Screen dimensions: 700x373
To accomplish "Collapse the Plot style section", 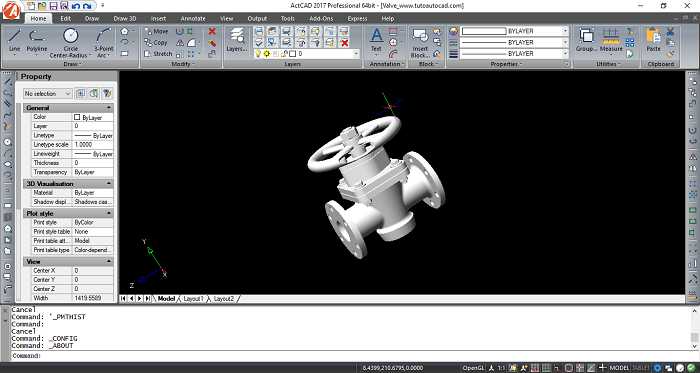I will coord(109,213).
